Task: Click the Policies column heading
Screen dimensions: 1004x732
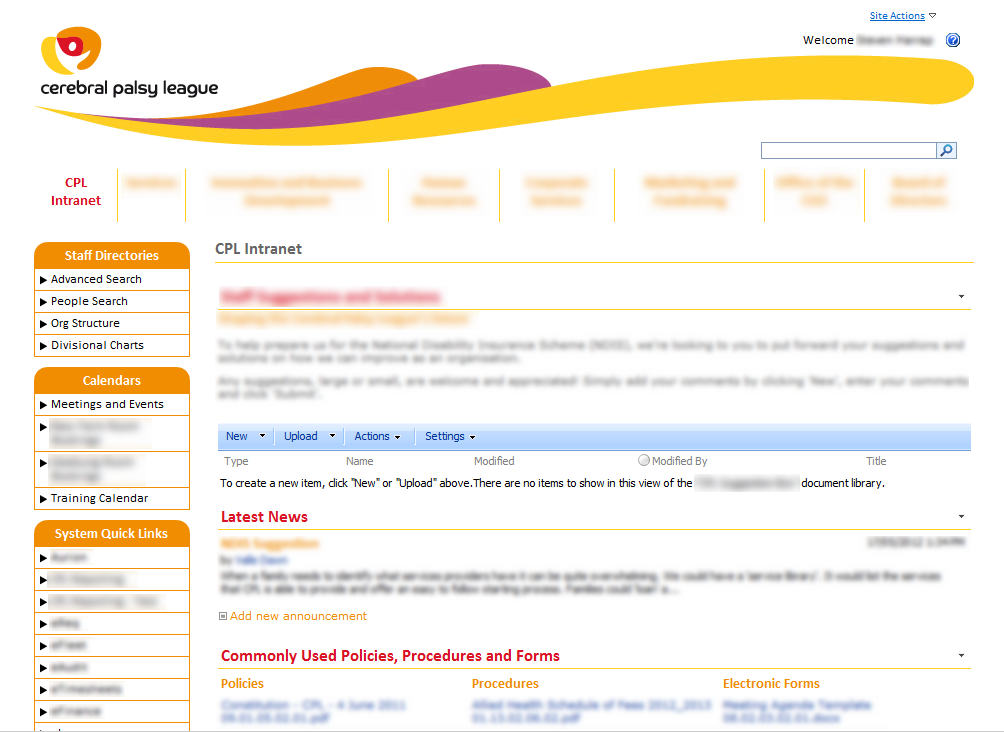Action: click(242, 683)
